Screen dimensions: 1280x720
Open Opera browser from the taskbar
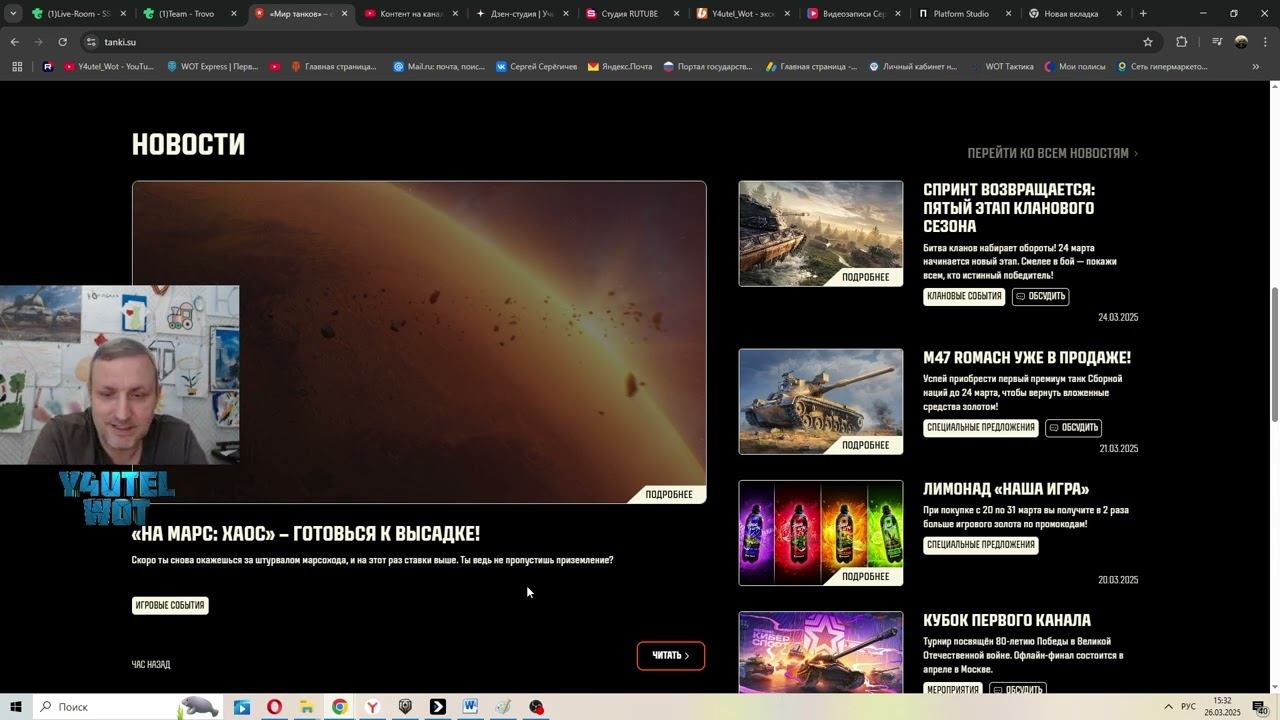tap(274, 707)
